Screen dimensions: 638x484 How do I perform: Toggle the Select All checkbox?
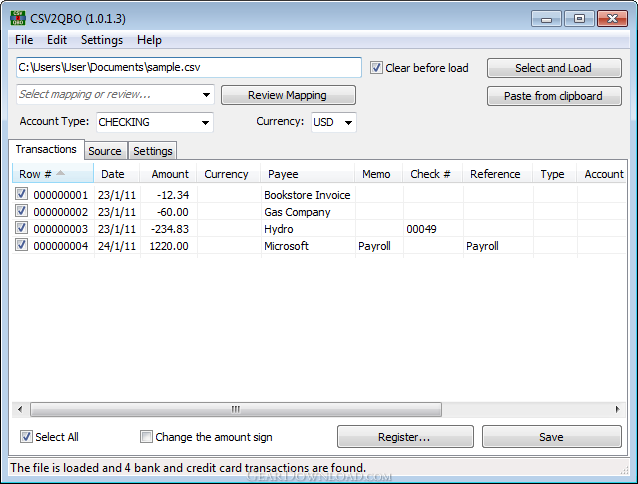[26, 437]
